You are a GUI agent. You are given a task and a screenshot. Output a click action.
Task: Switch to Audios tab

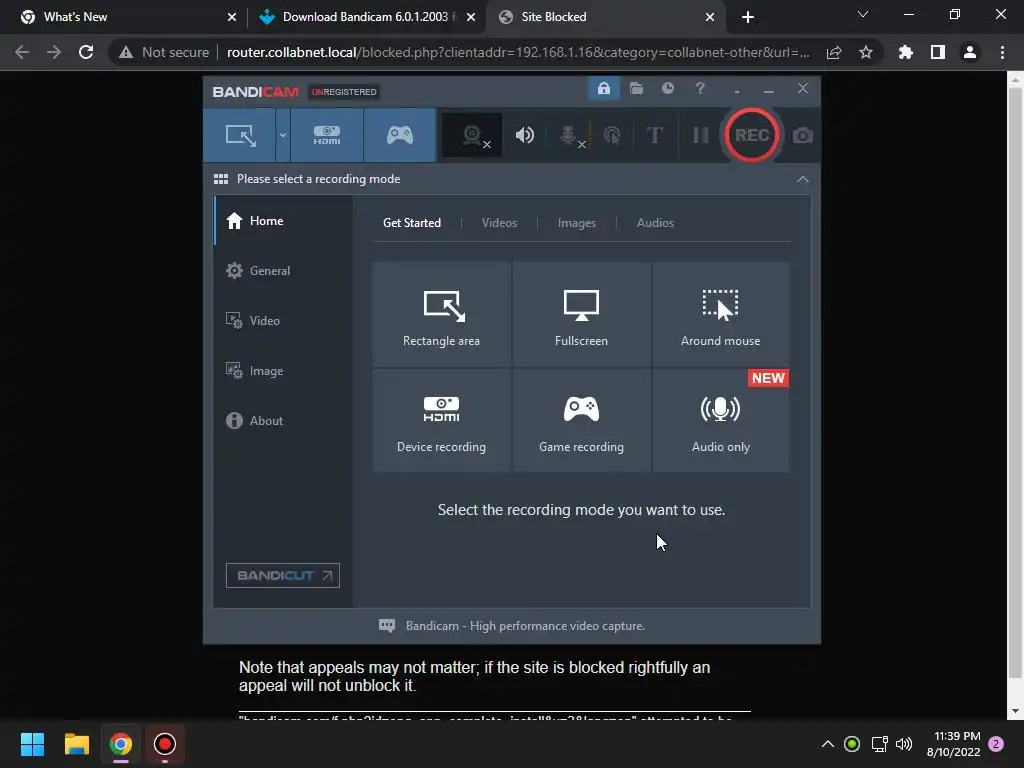point(655,223)
